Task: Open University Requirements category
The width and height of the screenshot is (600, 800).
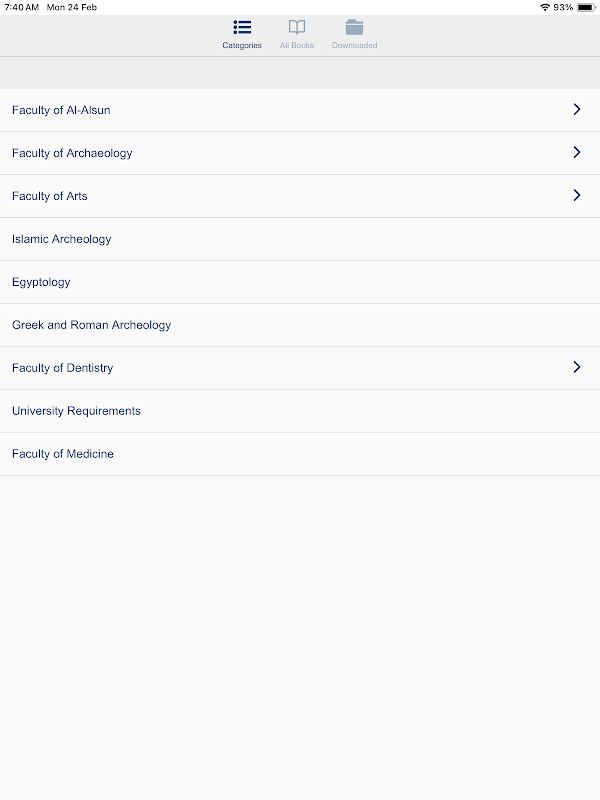Action: [x=300, y=411]
